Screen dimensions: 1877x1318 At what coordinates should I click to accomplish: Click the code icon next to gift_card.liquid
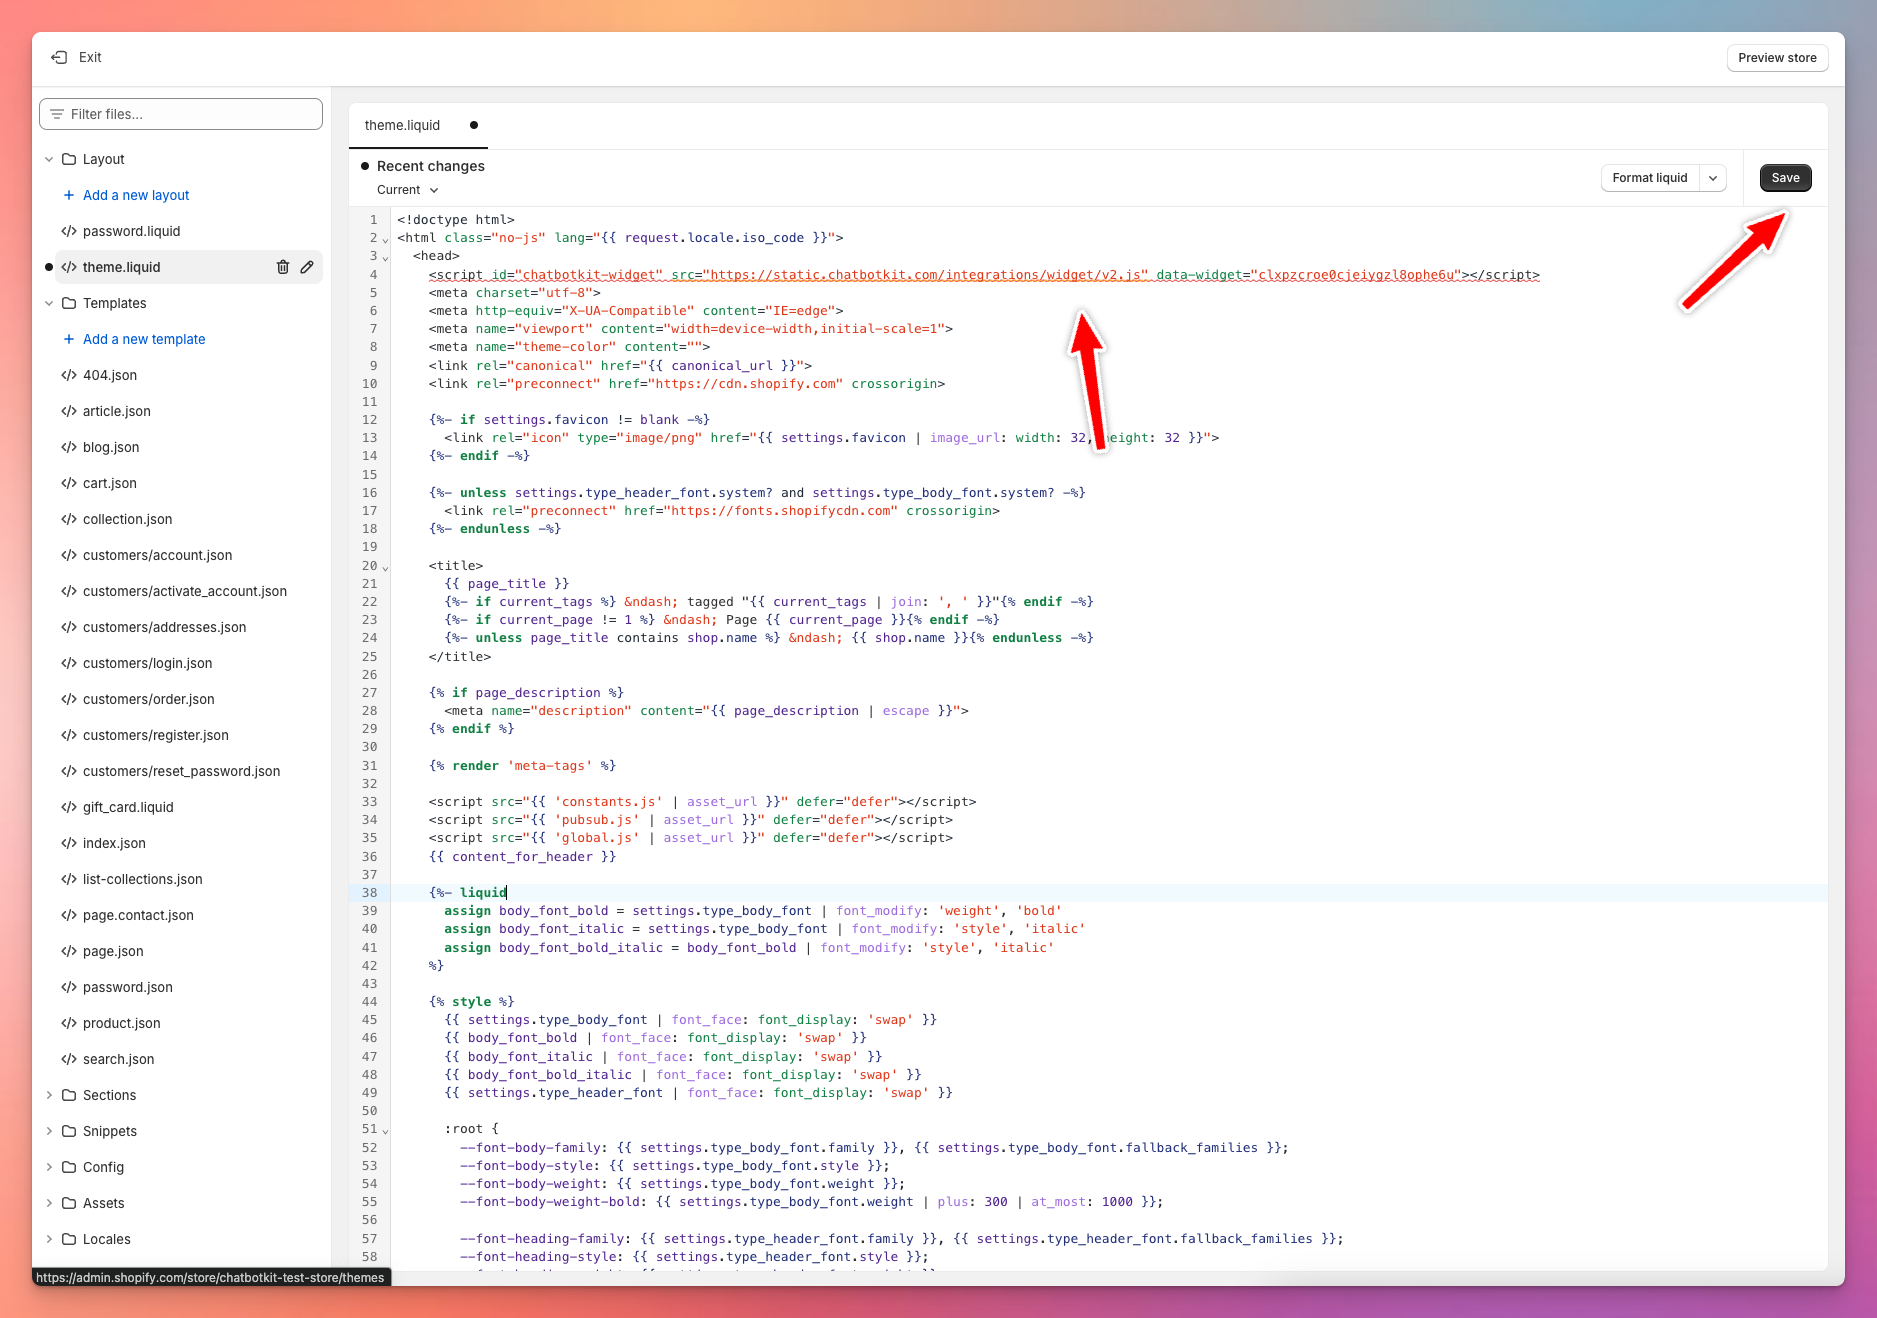(x=69, y=807)
